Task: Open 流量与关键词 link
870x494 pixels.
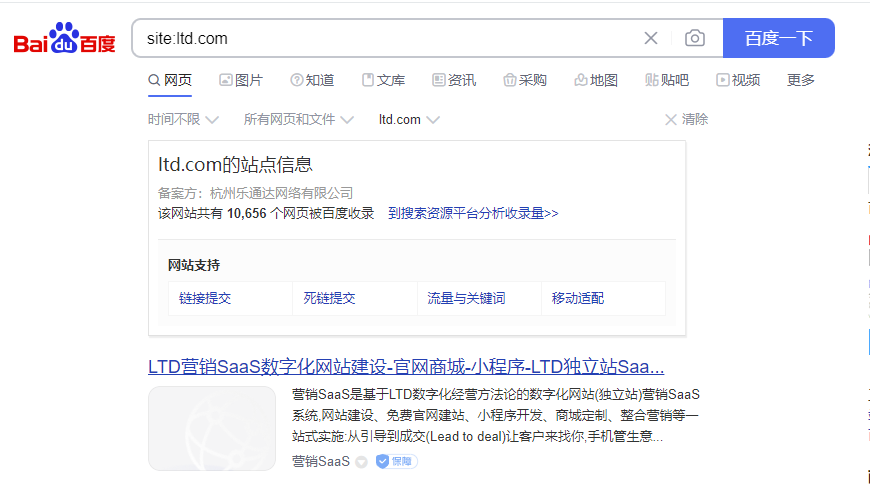Action: point(466,298)
